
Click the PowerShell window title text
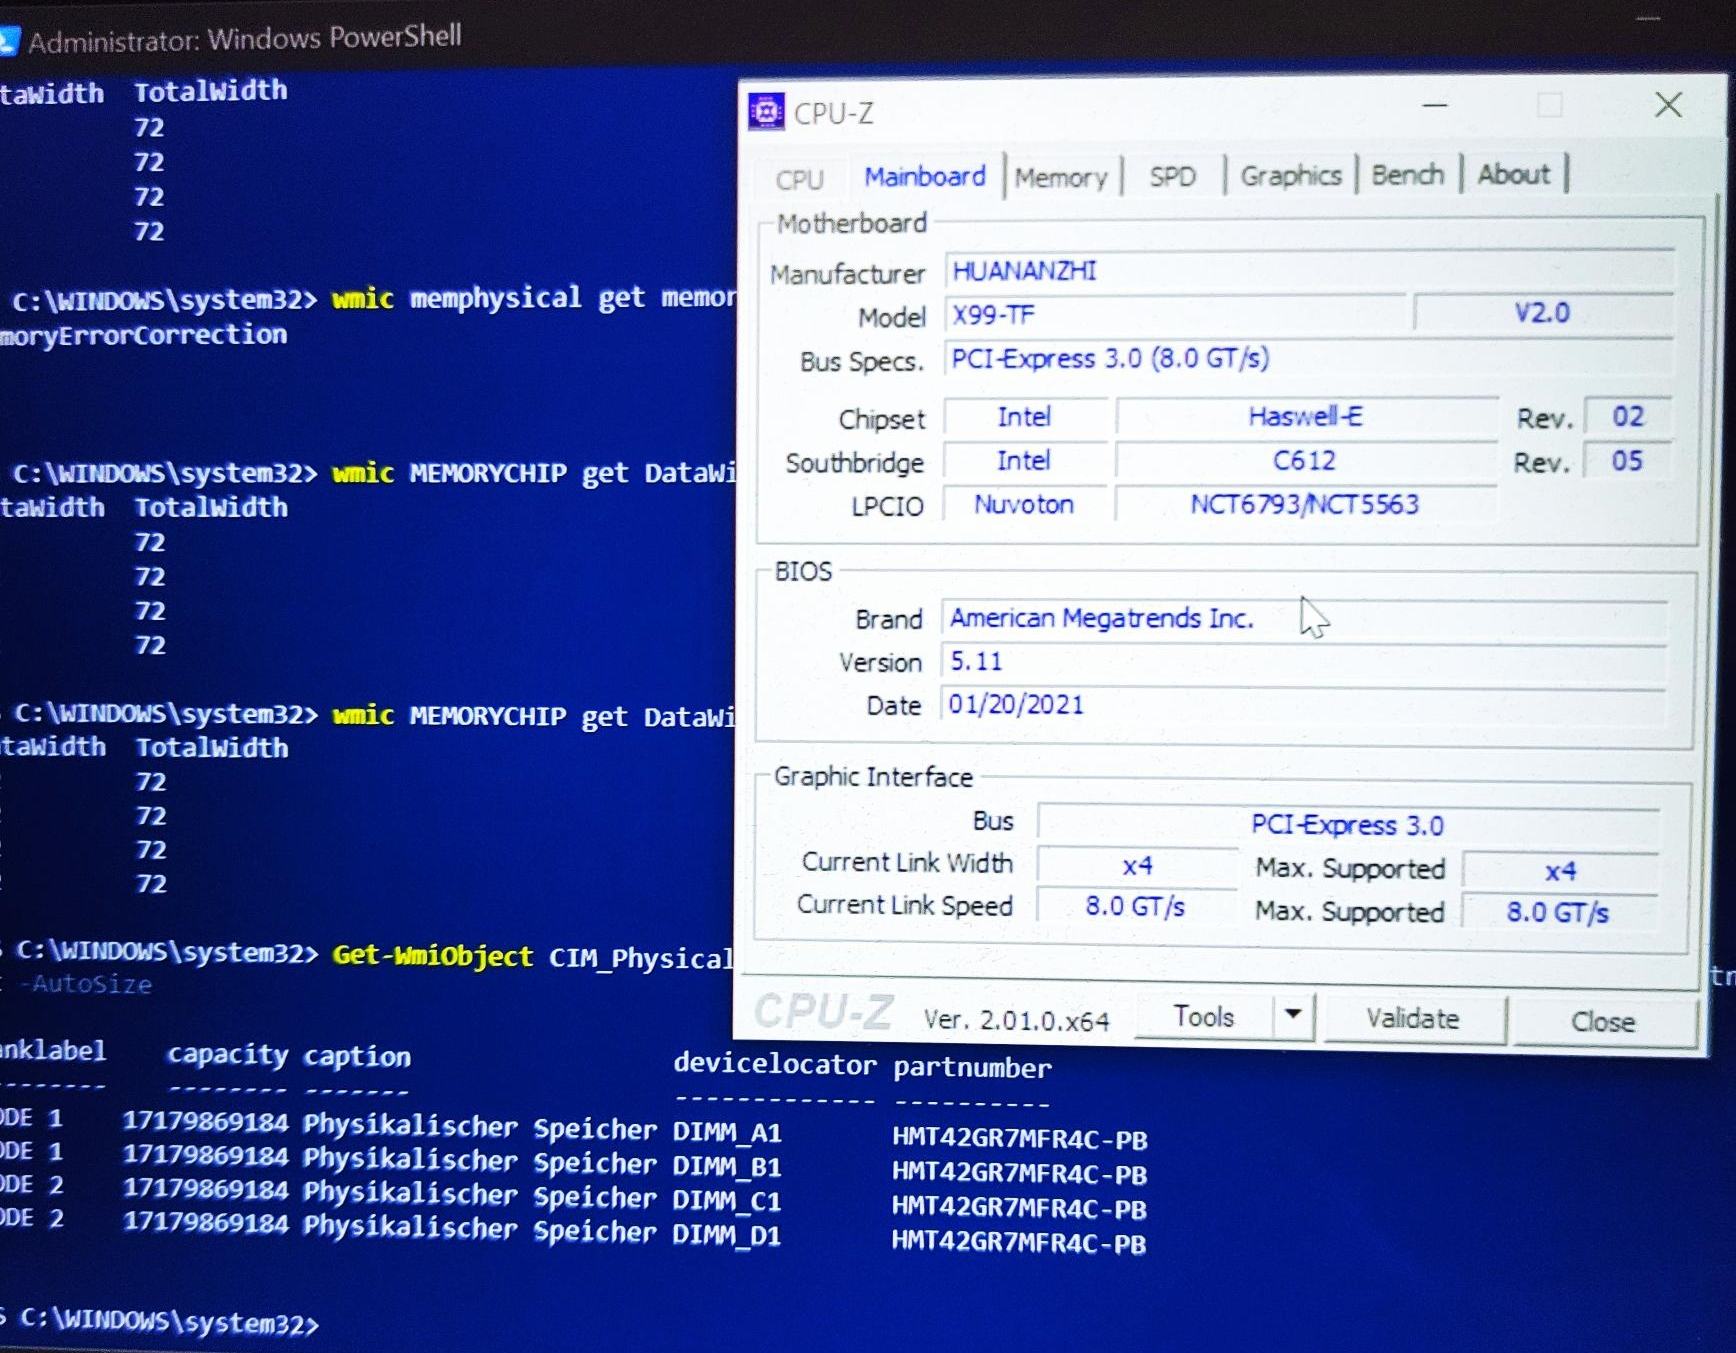[x=245, y=38]
